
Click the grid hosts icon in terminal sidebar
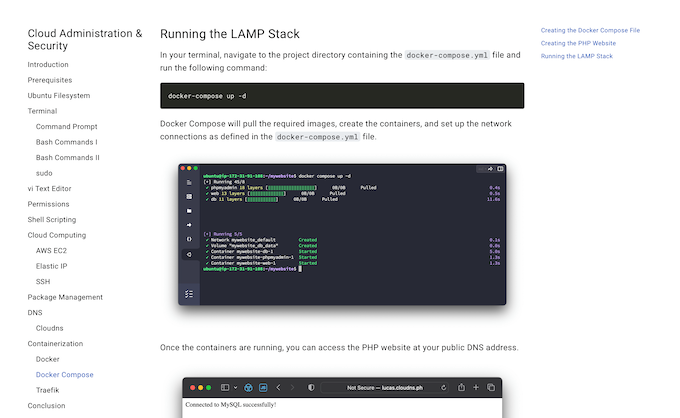189,196
